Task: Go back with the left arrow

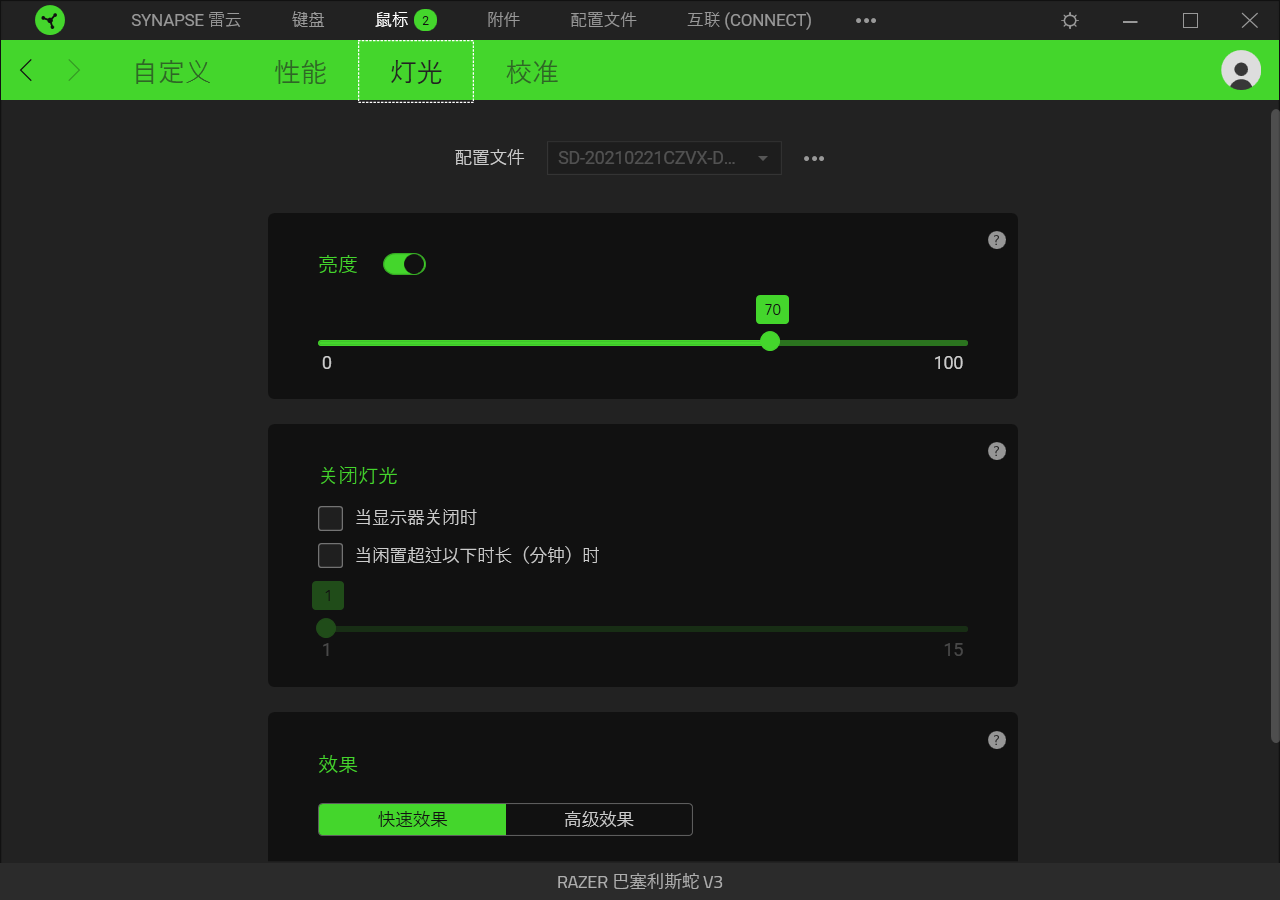Action: pos(27,70)
